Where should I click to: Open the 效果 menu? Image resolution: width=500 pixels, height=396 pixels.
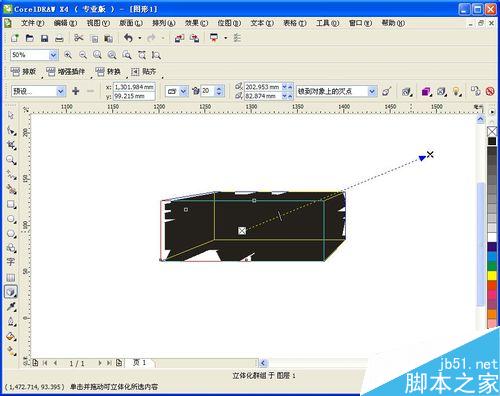click(x=196, y=23)
